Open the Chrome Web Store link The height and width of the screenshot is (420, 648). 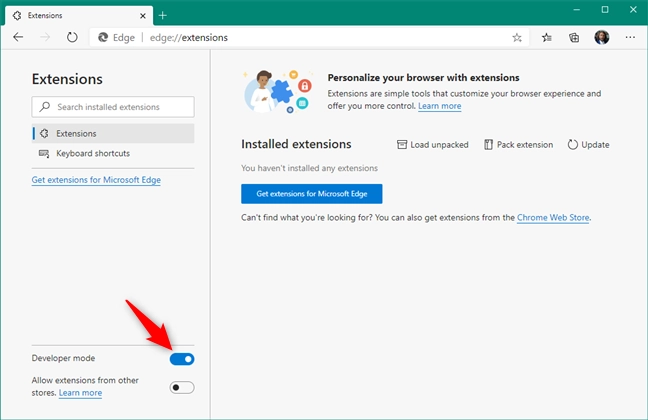(x=553, y=218)
